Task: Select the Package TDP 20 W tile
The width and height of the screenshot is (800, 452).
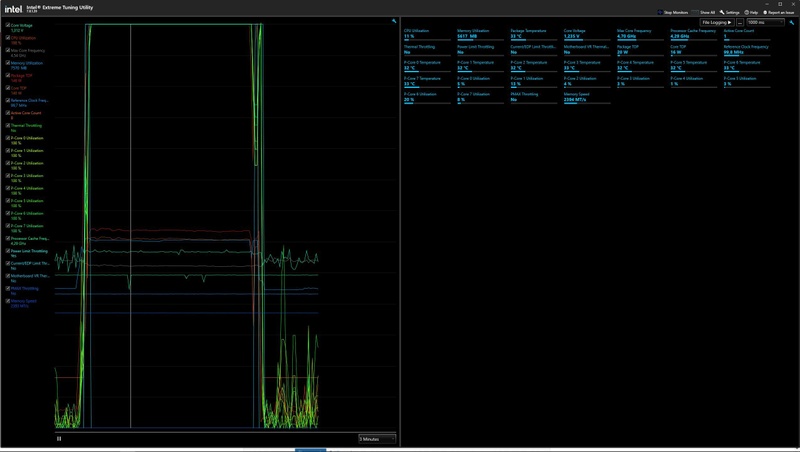Action: coord(640,50)
